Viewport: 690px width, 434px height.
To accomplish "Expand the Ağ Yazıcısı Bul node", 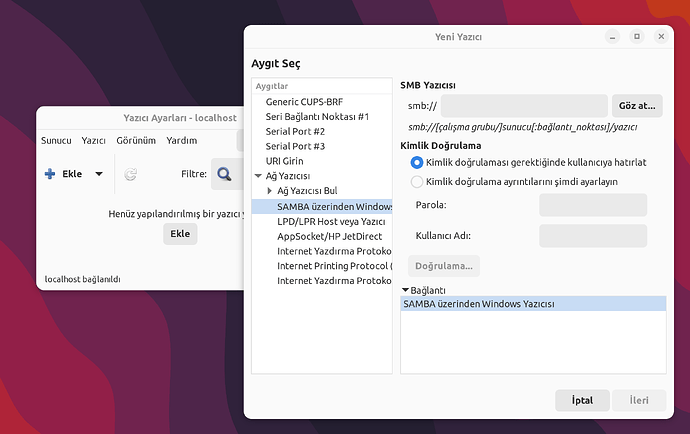I will 270,191.
